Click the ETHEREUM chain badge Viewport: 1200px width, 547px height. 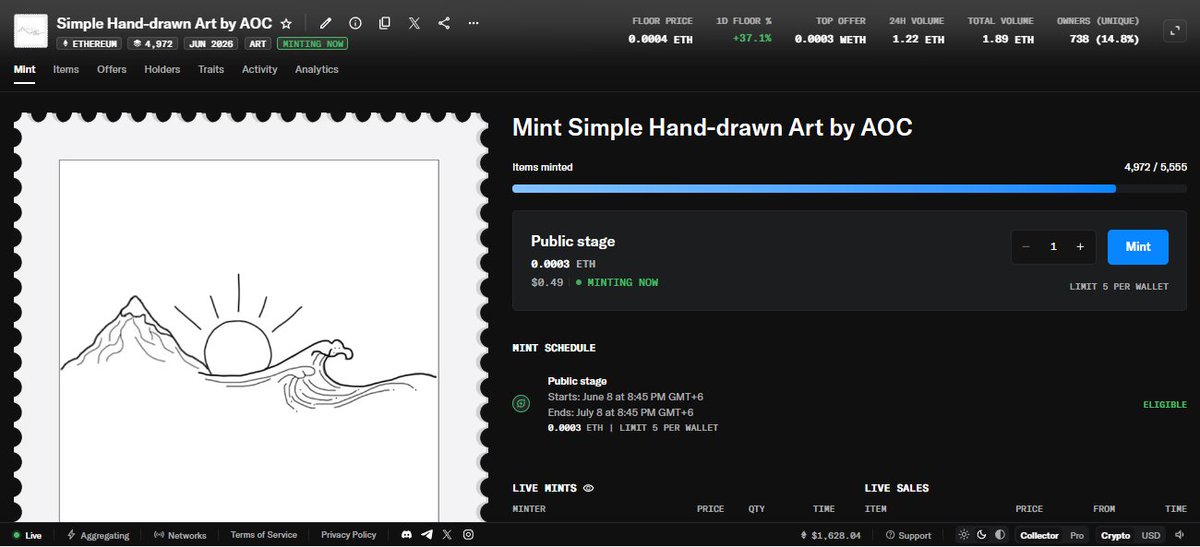(89, 44)
